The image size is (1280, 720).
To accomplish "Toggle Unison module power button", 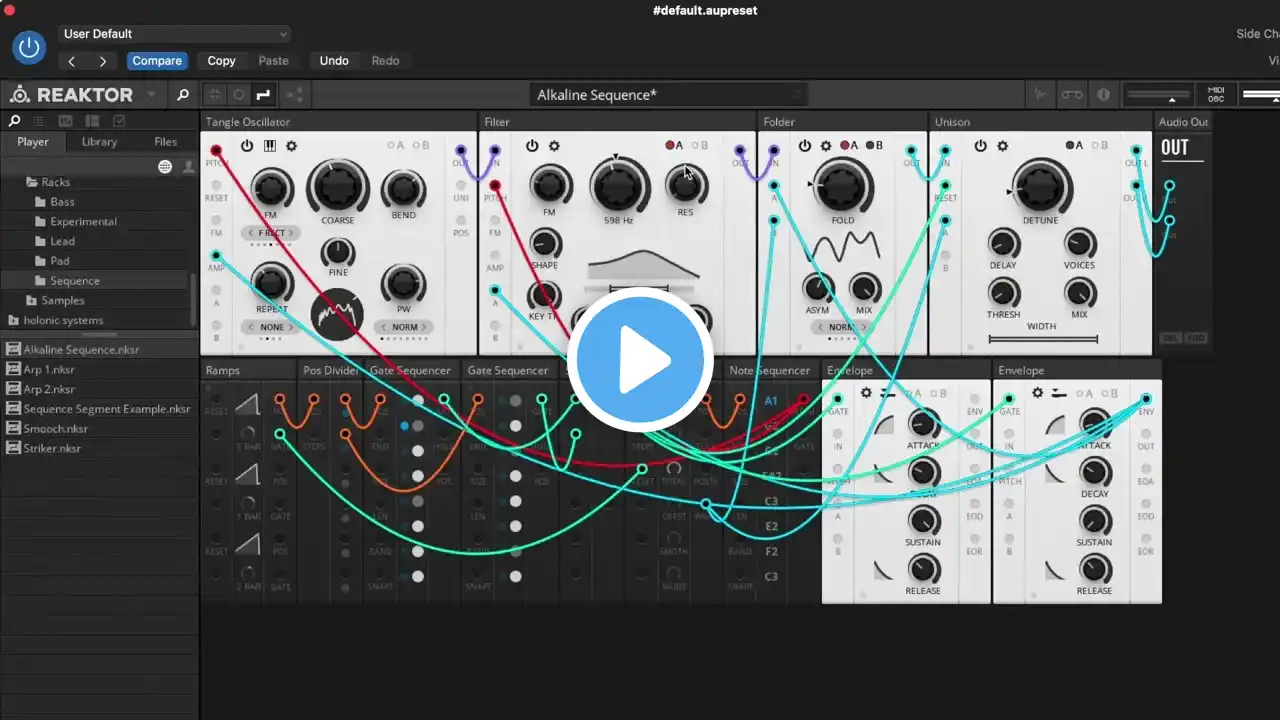I will coord(980,146).
